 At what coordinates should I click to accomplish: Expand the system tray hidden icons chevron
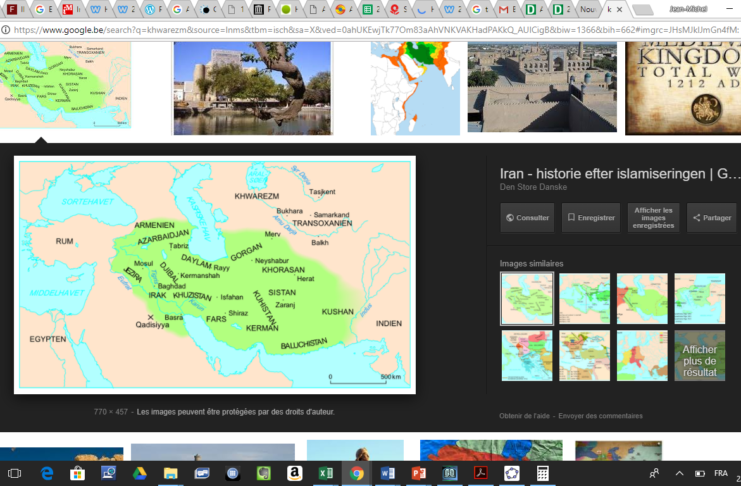pyautogui.click(x=679, y=473)
